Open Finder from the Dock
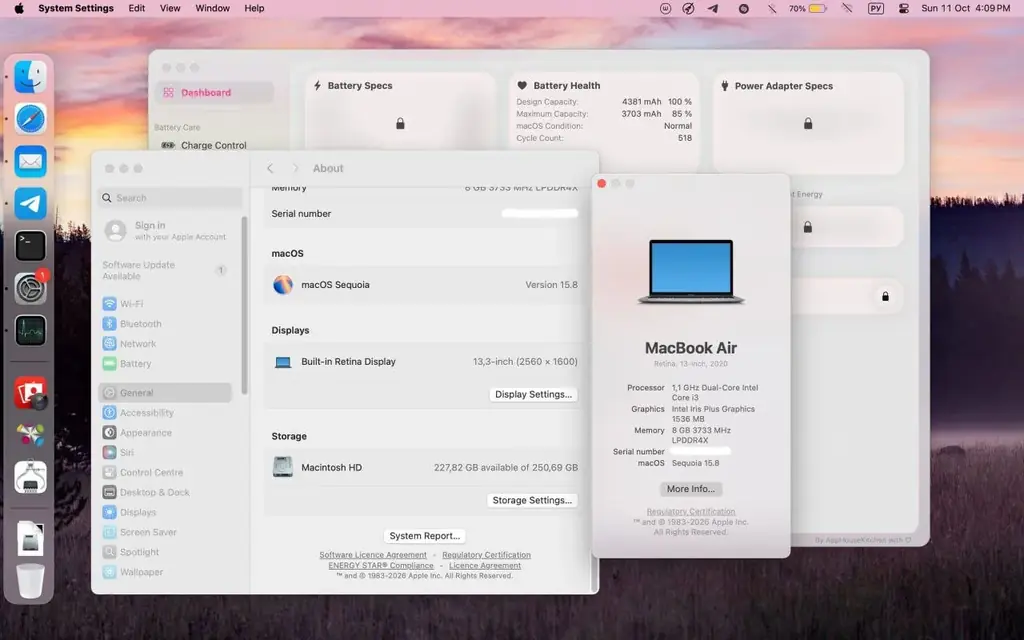The width and height of the screenshot is (1024, 640). (30, 76)
